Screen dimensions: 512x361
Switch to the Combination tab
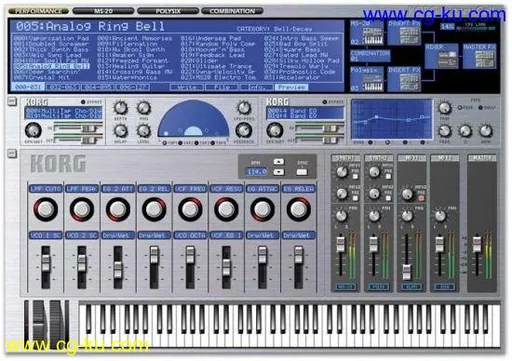(x=232, y=11)
